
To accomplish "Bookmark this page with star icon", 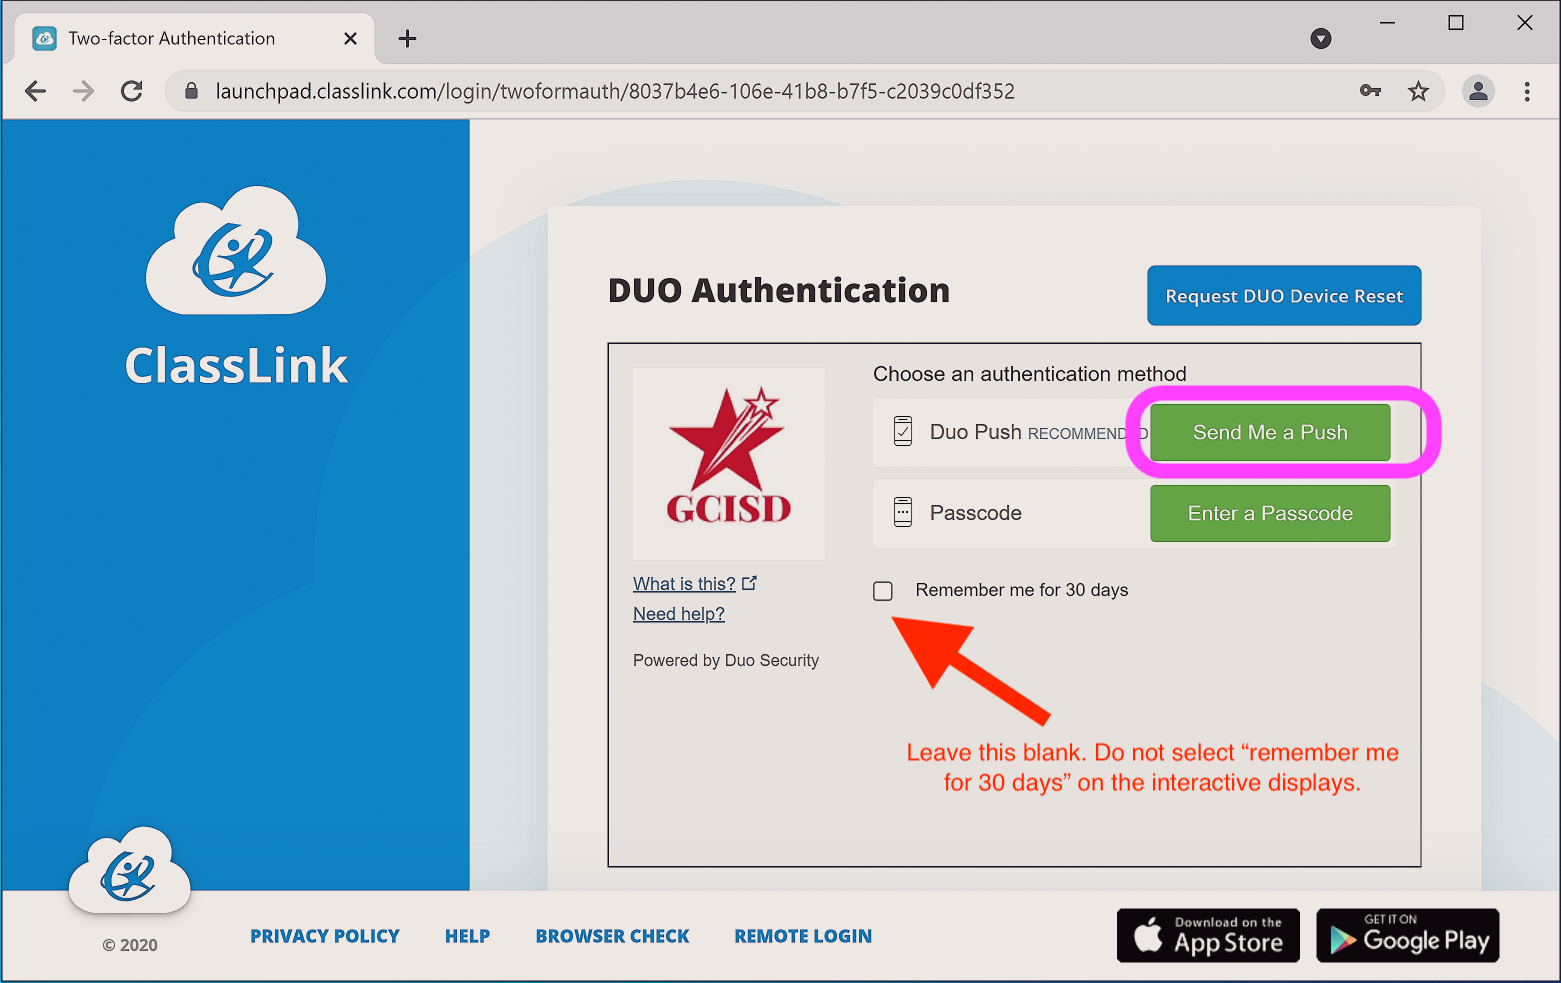I will [x=1418, y=91].
